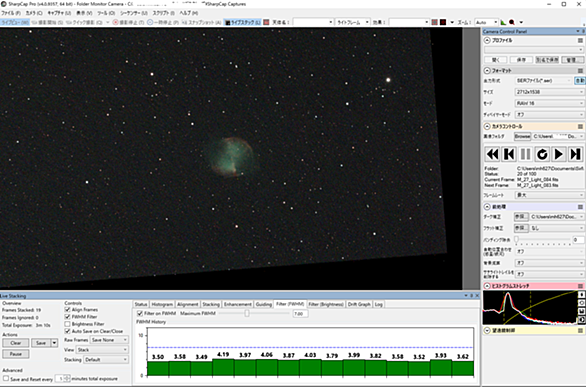Viewport: 586px width, 387px height.
Task: Collapse the ヒストグラムストレッチ section
Action: click(487, 286)
